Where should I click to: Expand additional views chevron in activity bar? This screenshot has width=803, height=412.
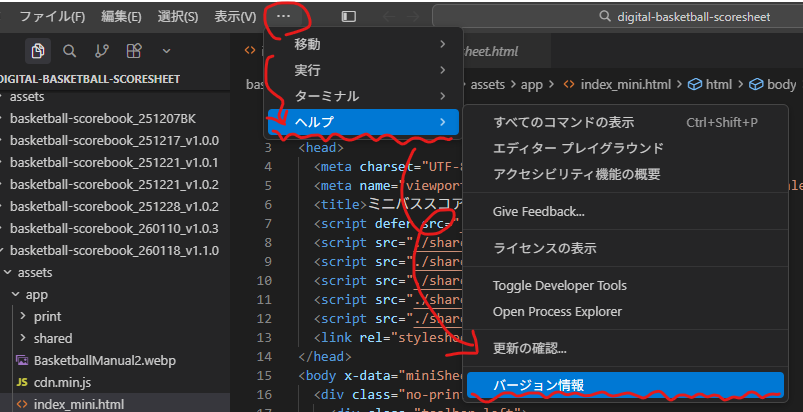(166, 51)
